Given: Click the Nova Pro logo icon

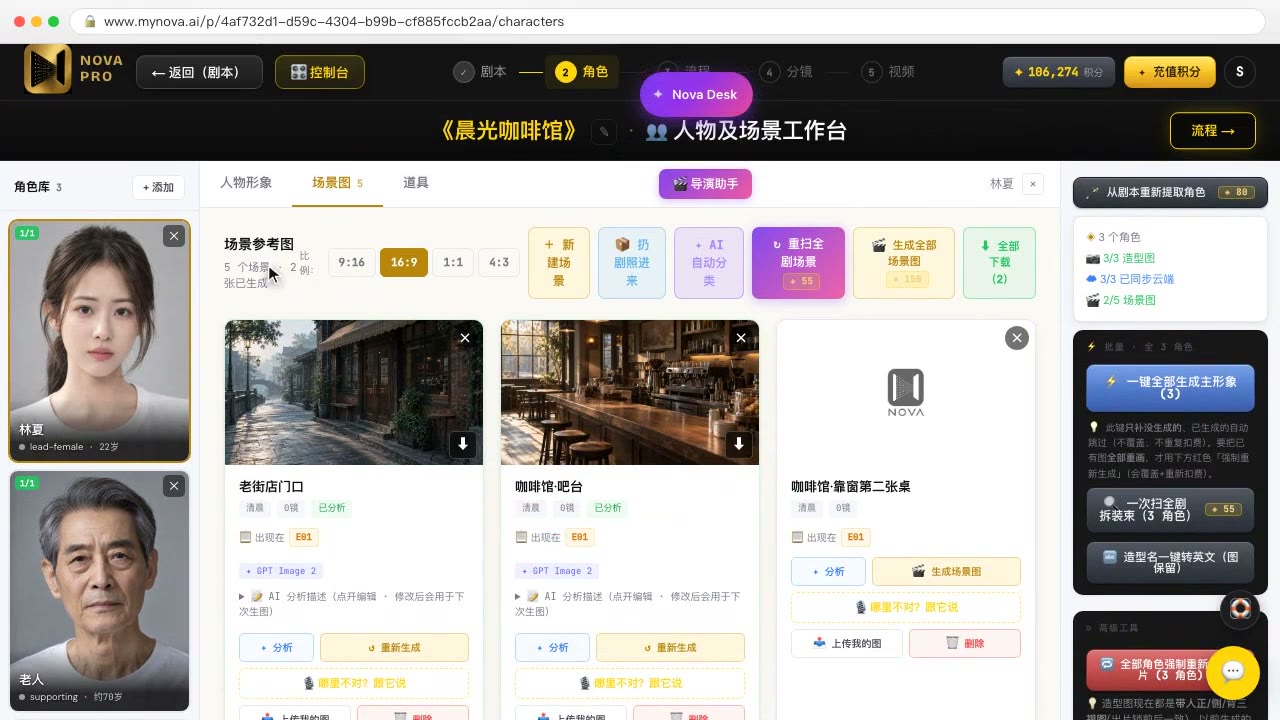Looking at the screenshot, I should tap(48, 70).
